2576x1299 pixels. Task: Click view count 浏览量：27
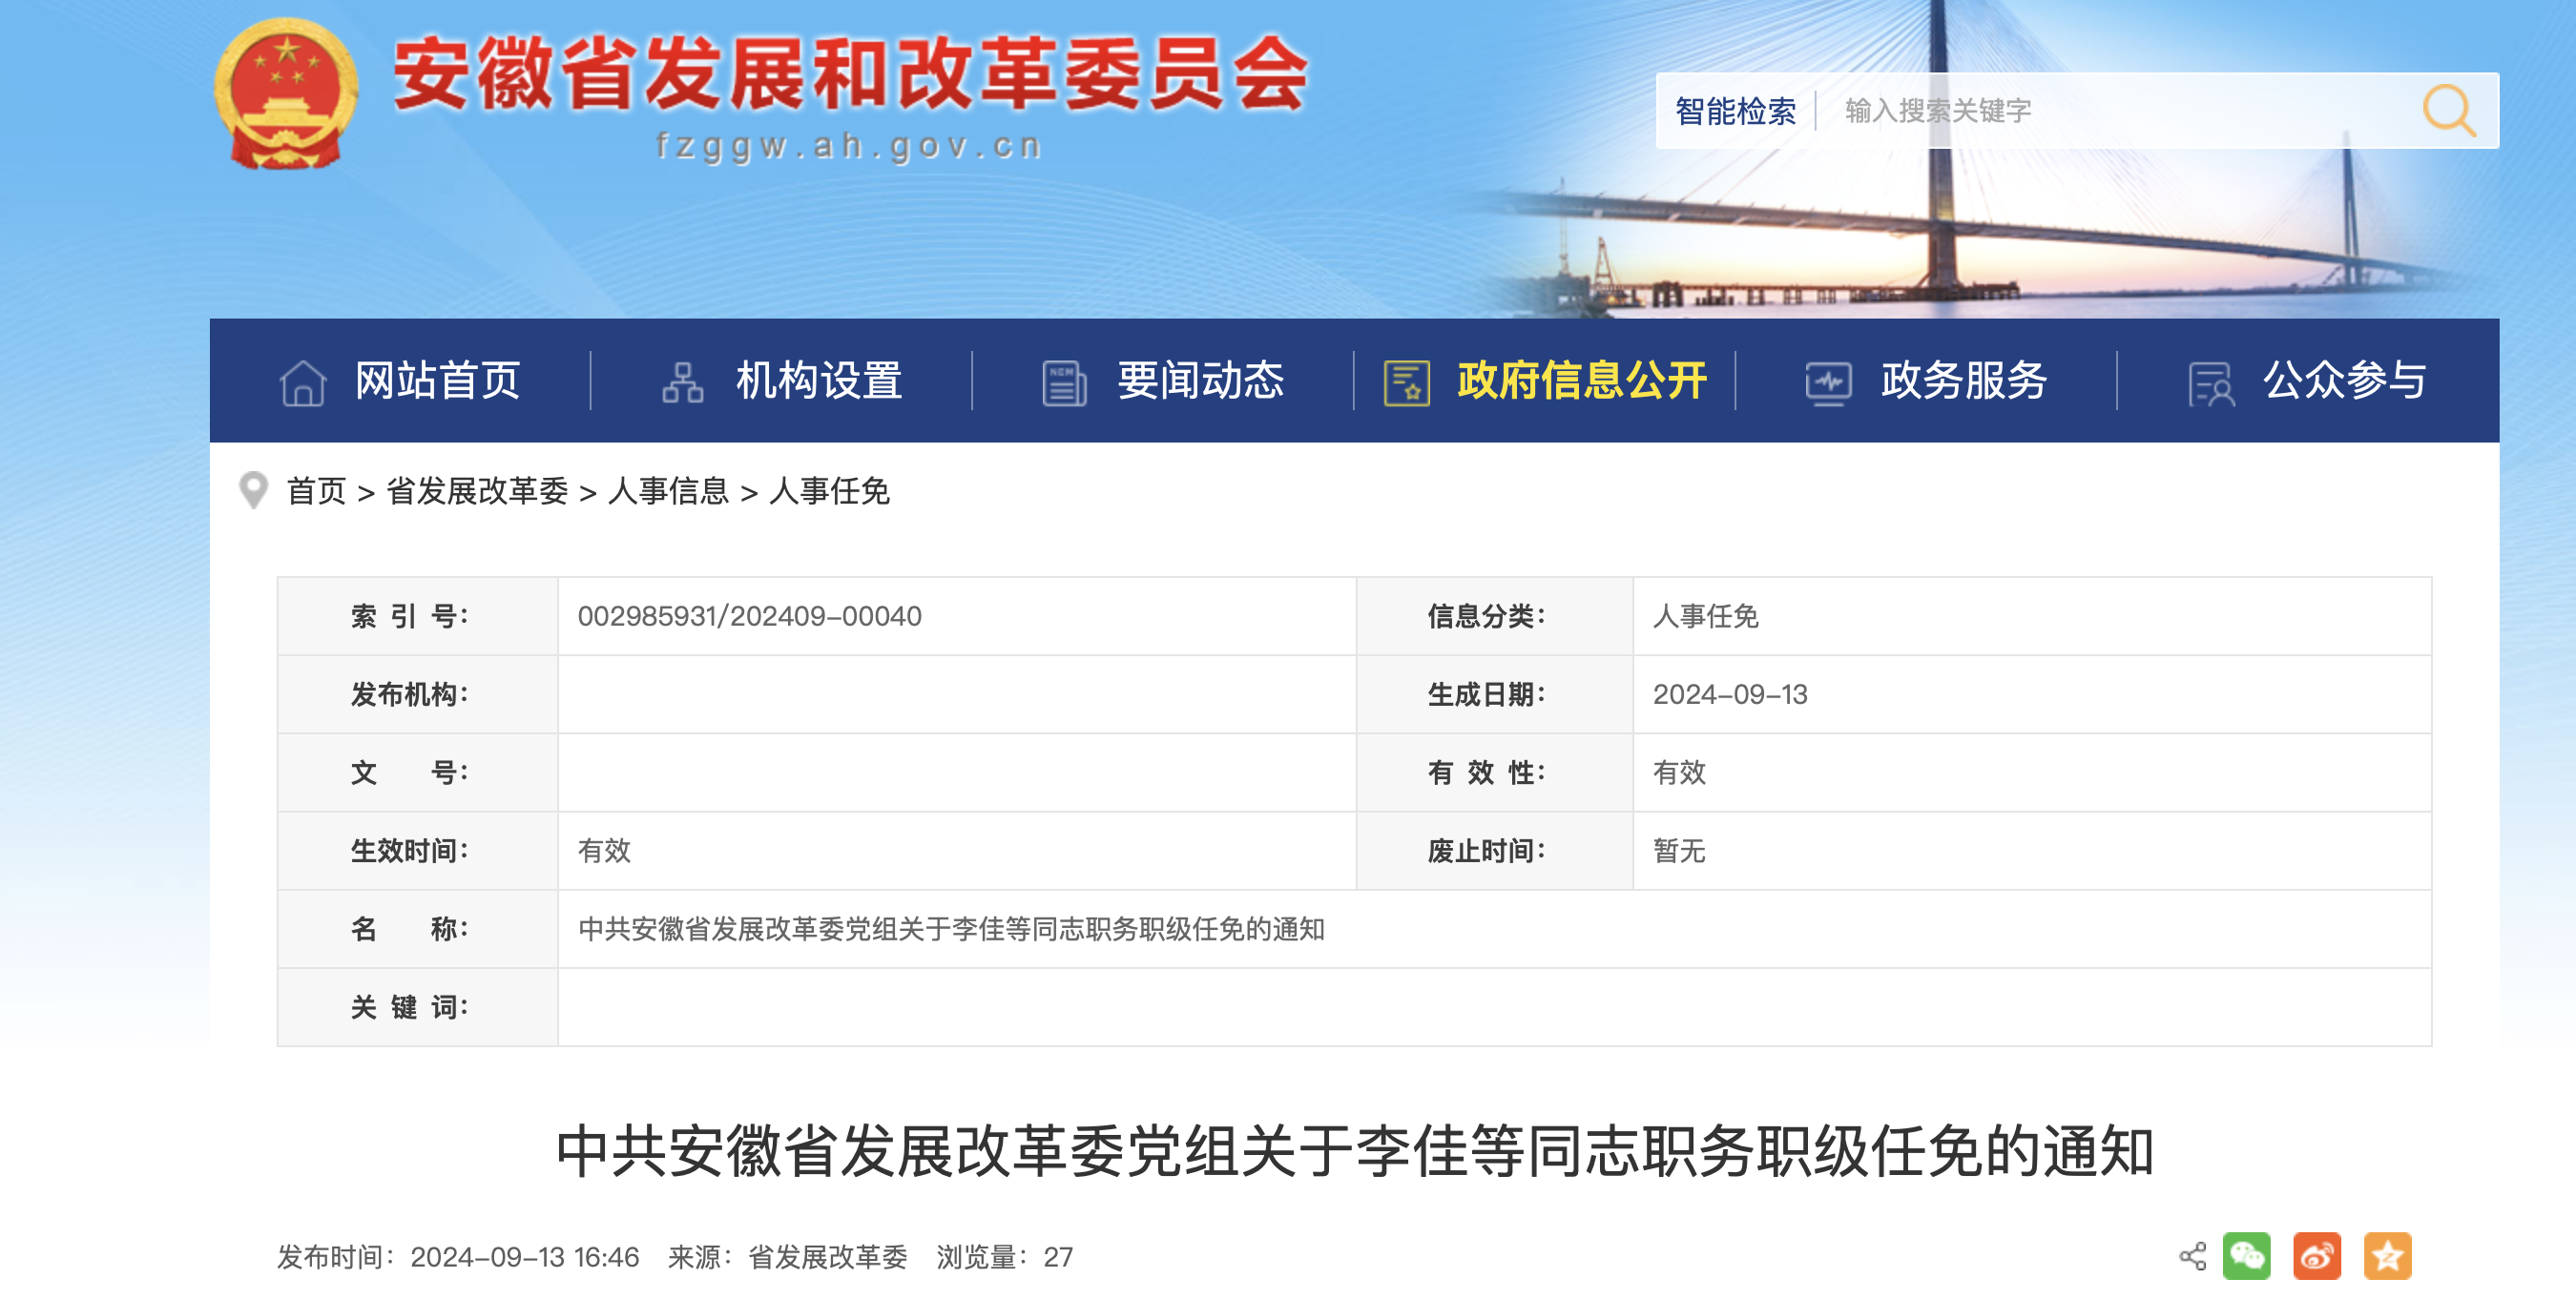1004,1257
